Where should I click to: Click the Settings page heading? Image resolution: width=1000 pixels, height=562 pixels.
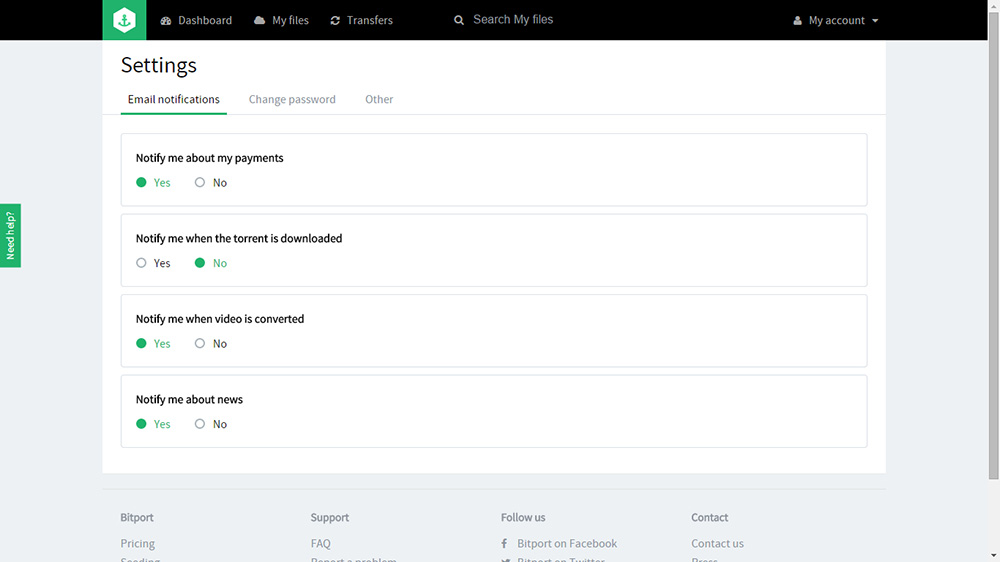(159, 65)
